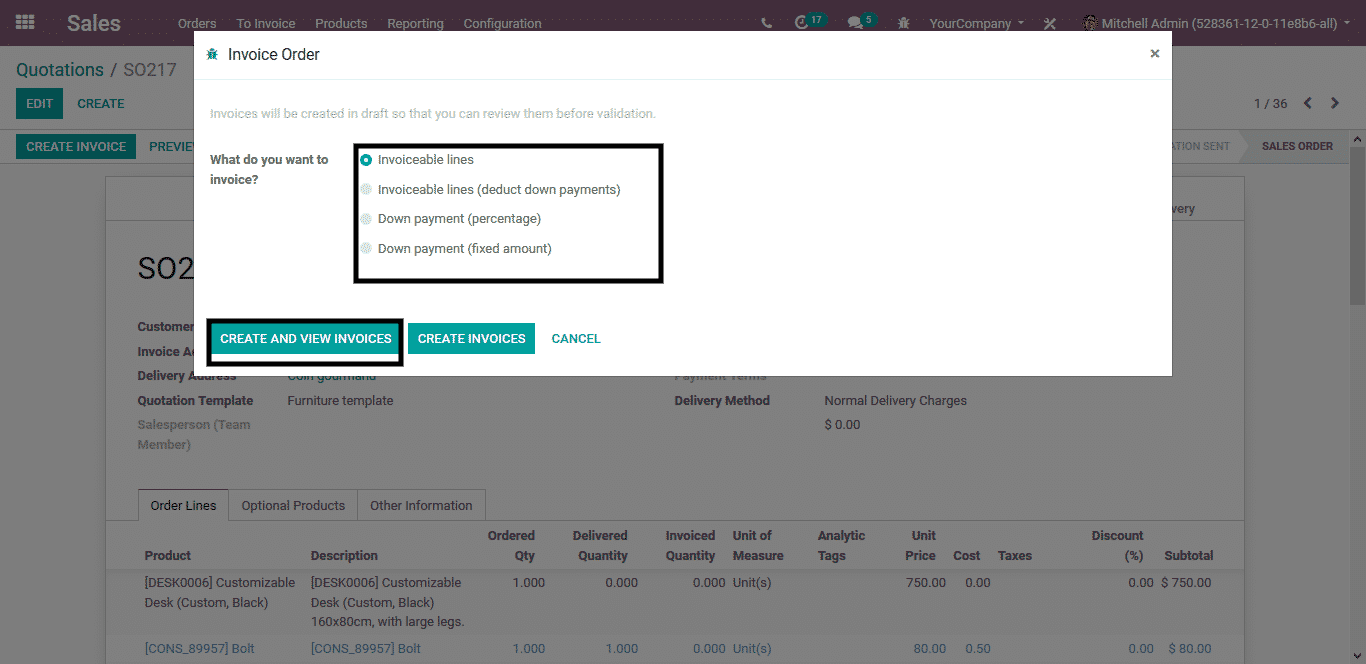Click the phone call icon in top bar

pyautogui.click(x=767, y=23)
